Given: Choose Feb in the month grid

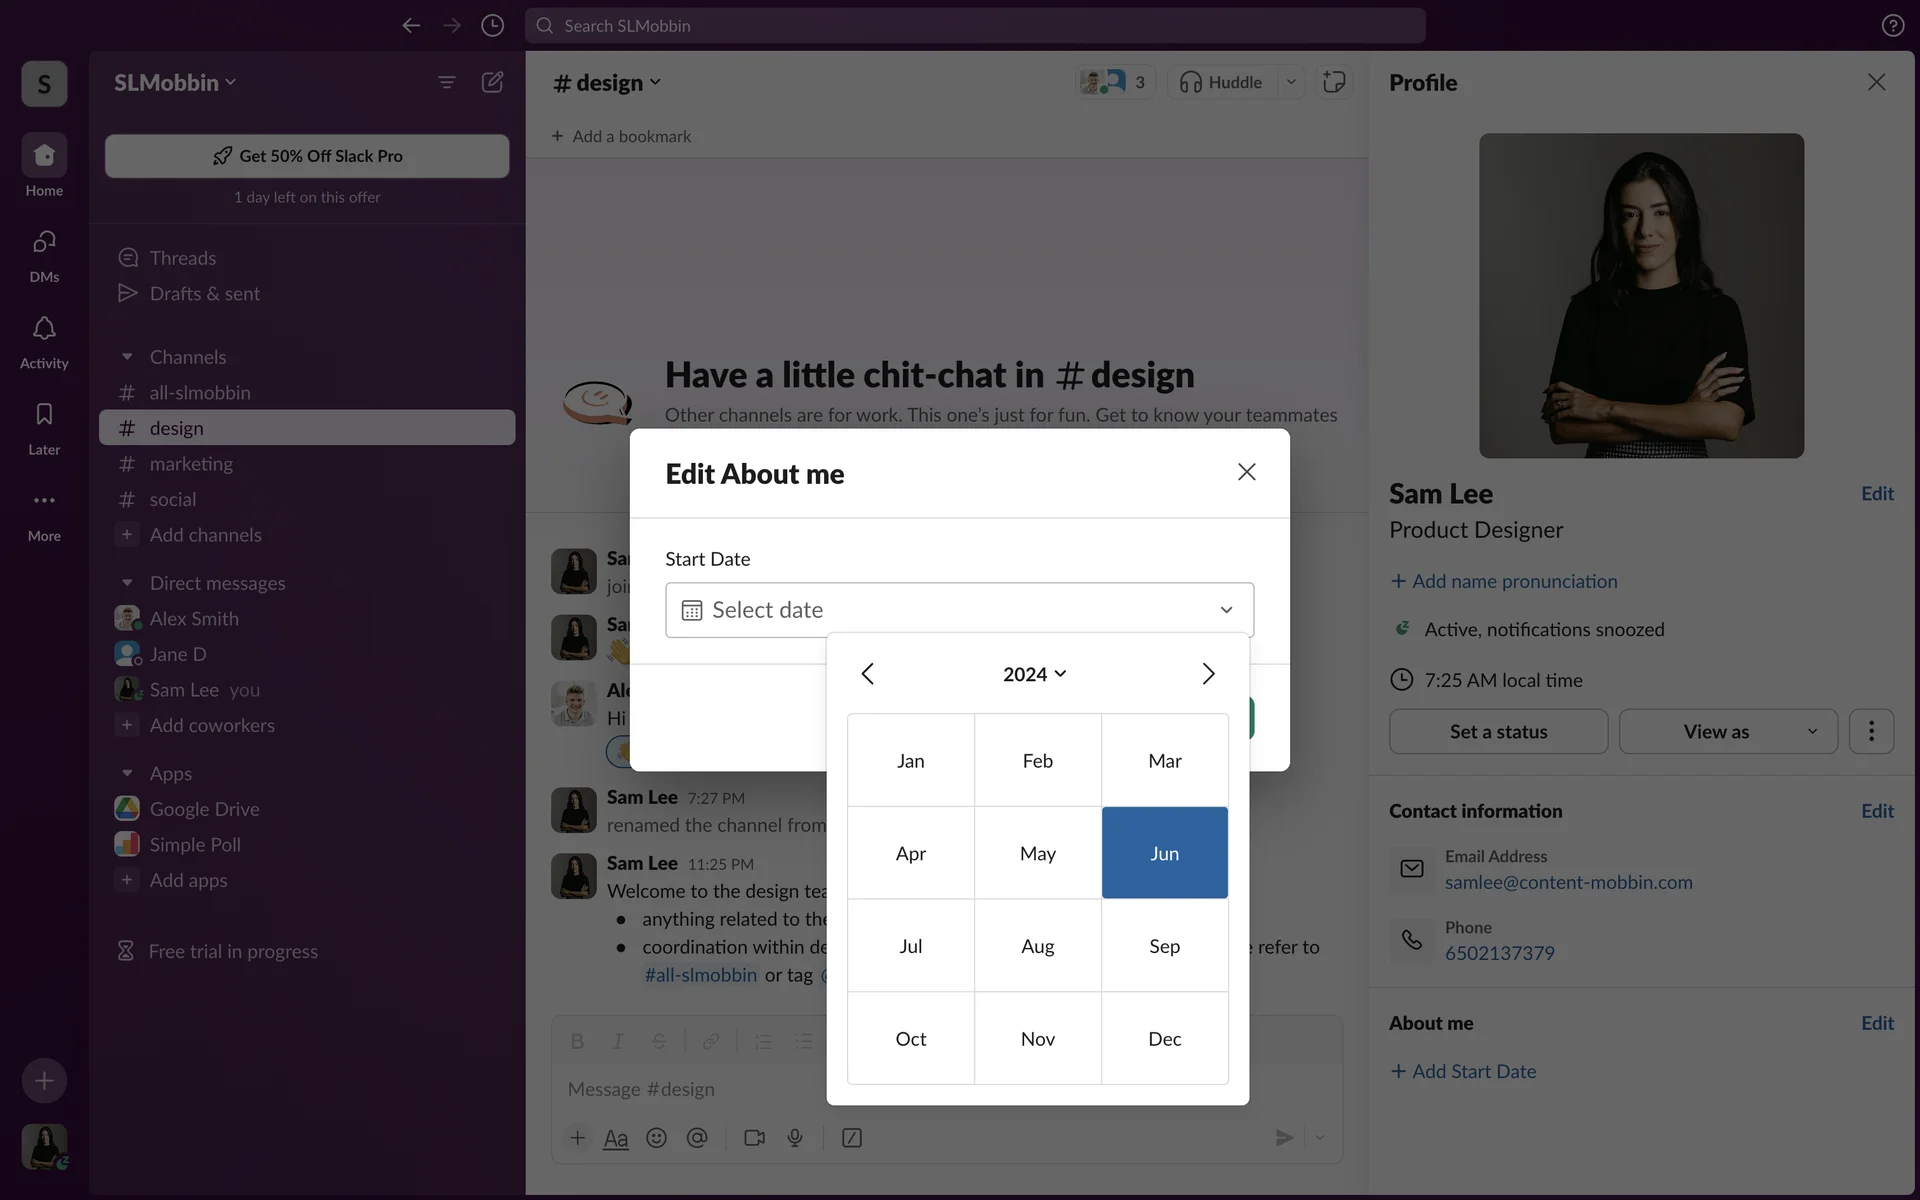Looking at the screenshot, I should [1037, 761].
